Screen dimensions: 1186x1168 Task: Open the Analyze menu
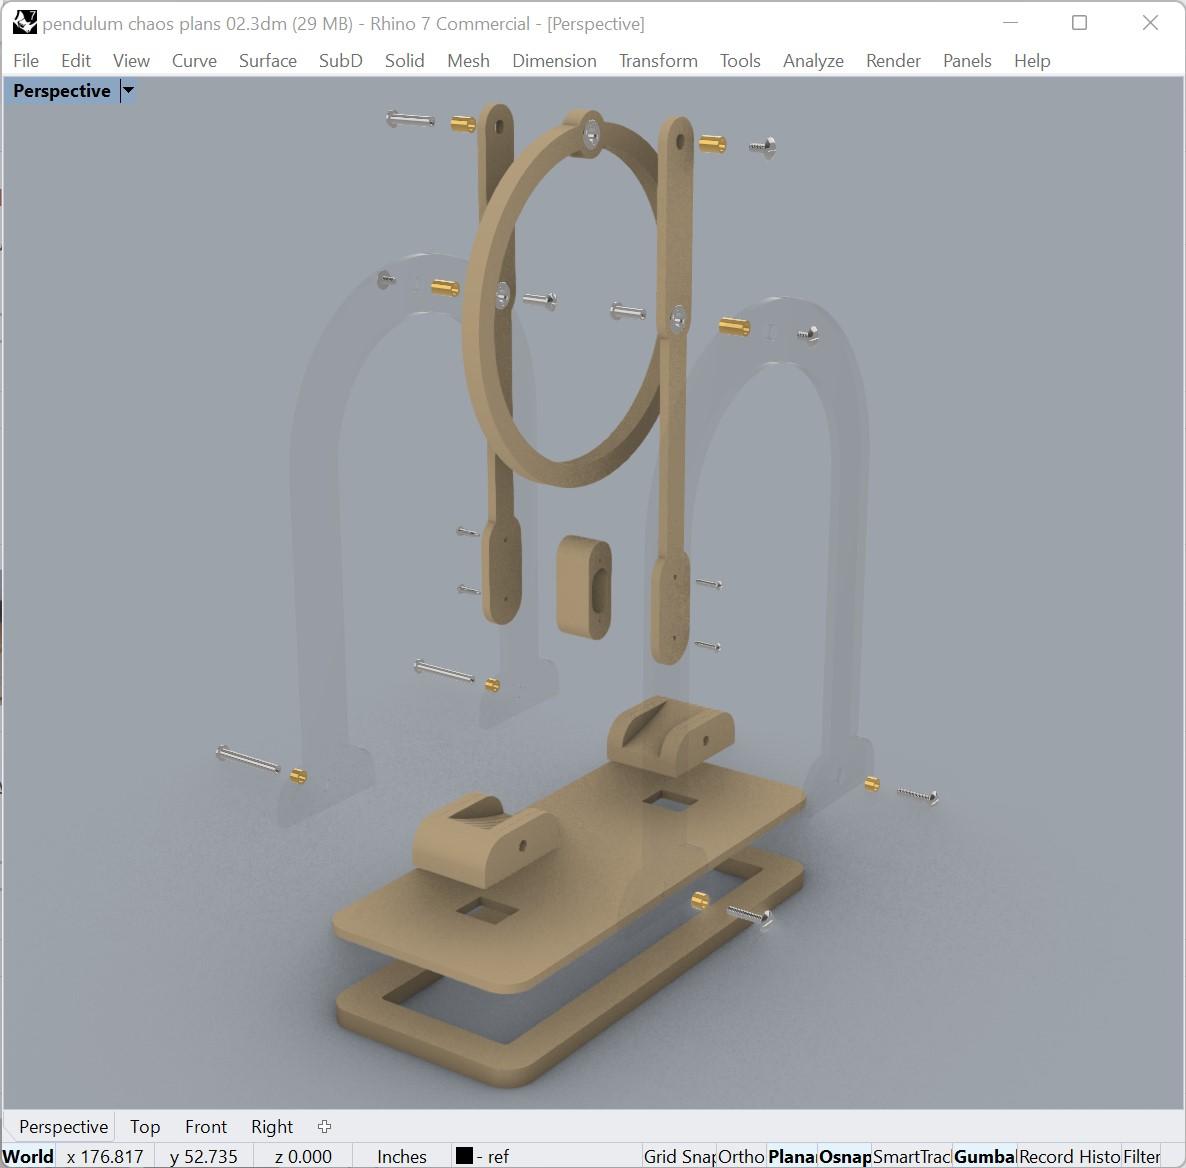[813, 61]
